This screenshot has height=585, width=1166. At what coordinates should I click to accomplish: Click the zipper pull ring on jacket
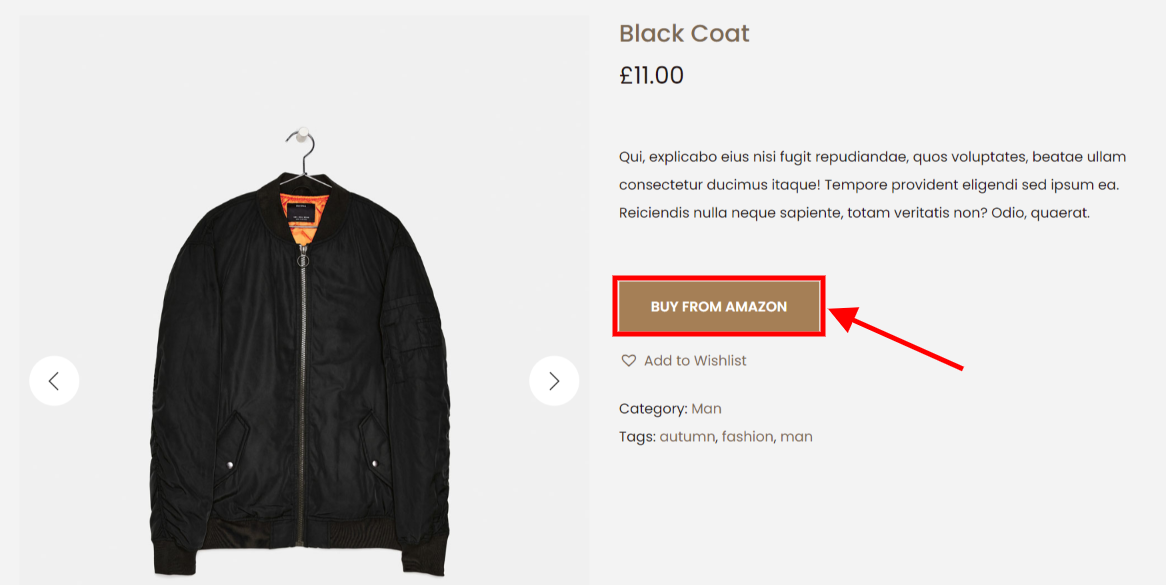302,259
